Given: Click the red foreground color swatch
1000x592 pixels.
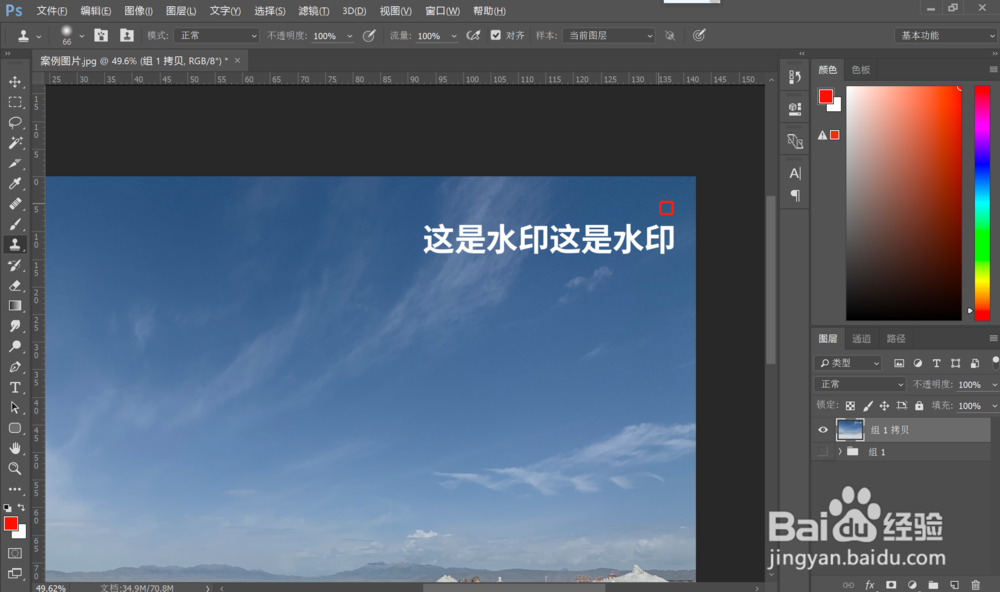Looking at the screenshot, I should 13,525.
